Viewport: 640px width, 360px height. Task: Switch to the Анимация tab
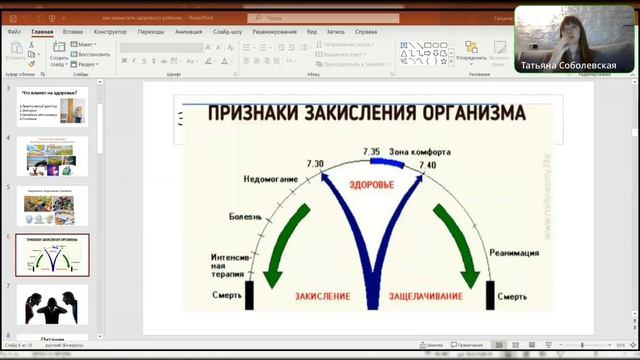(189, 31)
